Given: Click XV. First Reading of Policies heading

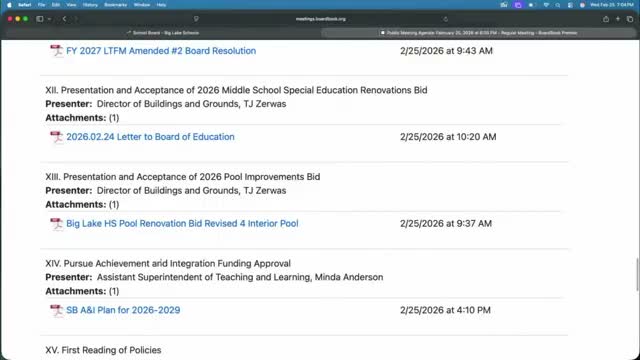Looking at the screenshot, I should tap(103, 350).
